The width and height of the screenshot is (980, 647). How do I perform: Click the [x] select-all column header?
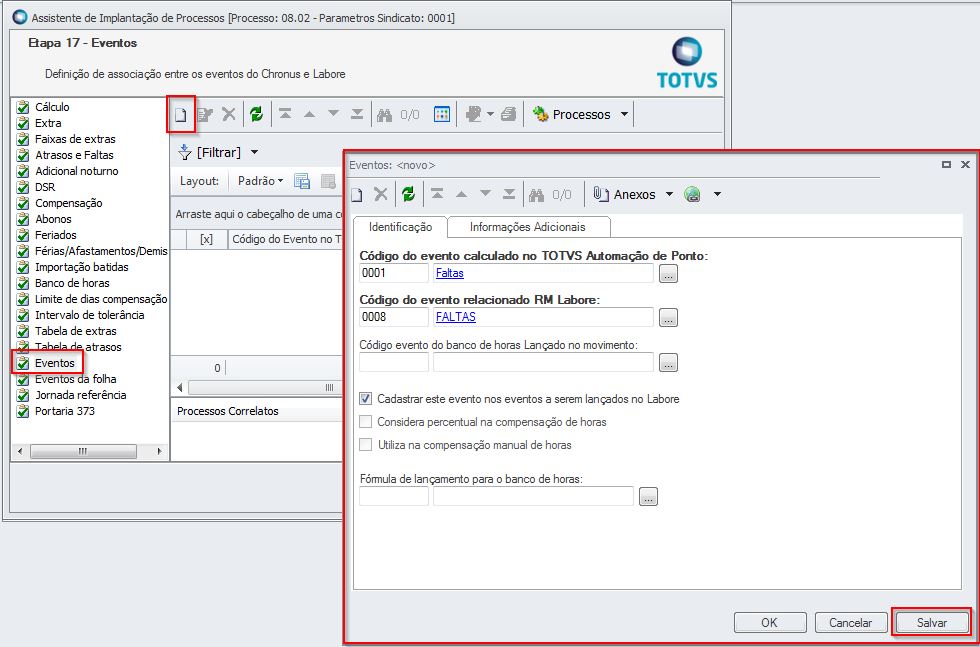pyautogui.click(x=207, y=239)
